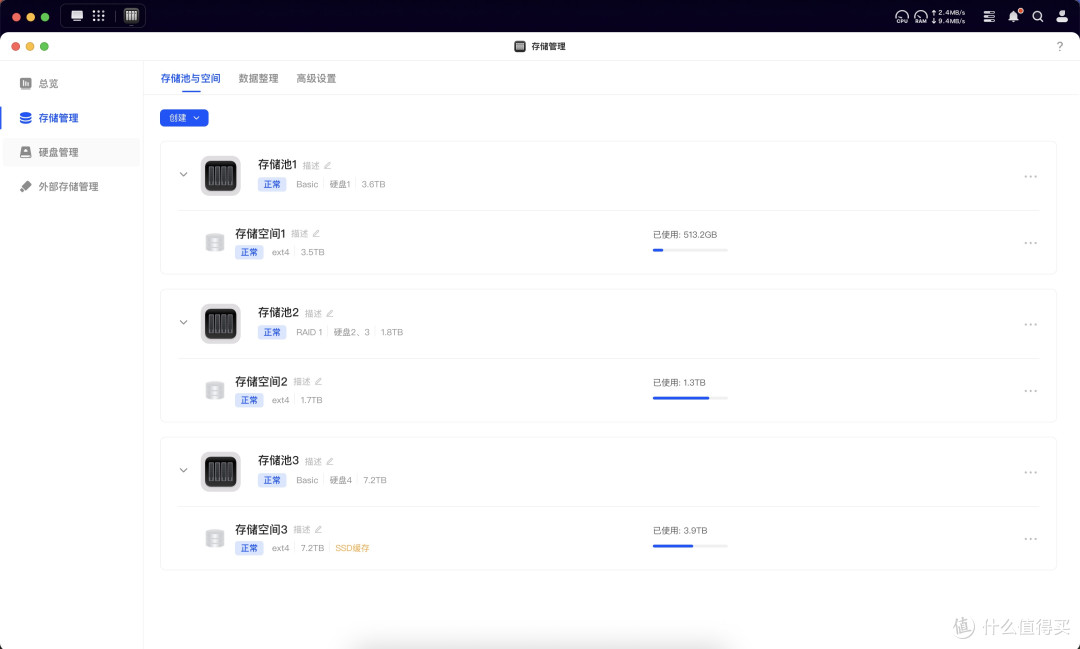Click the 存储池1 drive bay icon
The width and height of the screenshot is (1080, 649).
[220, 176]
